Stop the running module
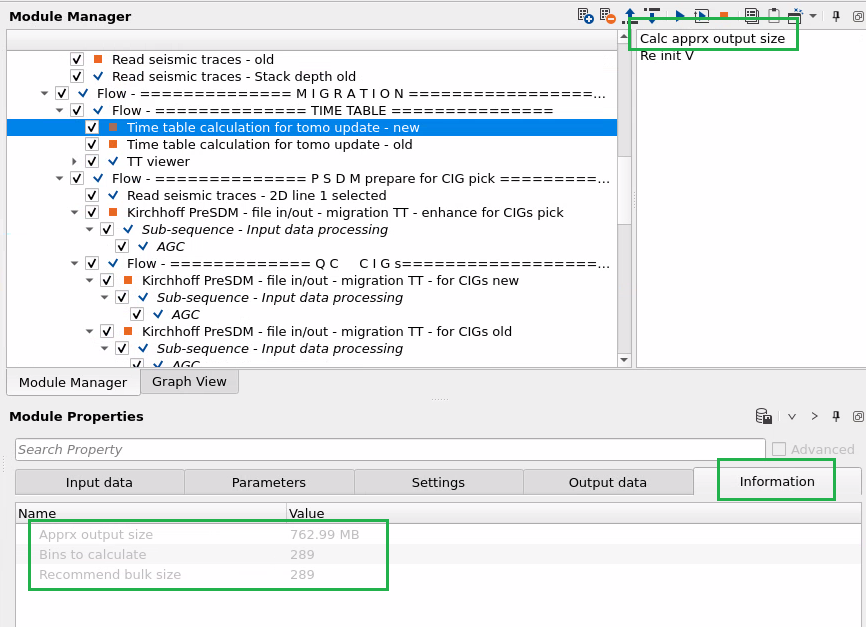 coord(724,16)
